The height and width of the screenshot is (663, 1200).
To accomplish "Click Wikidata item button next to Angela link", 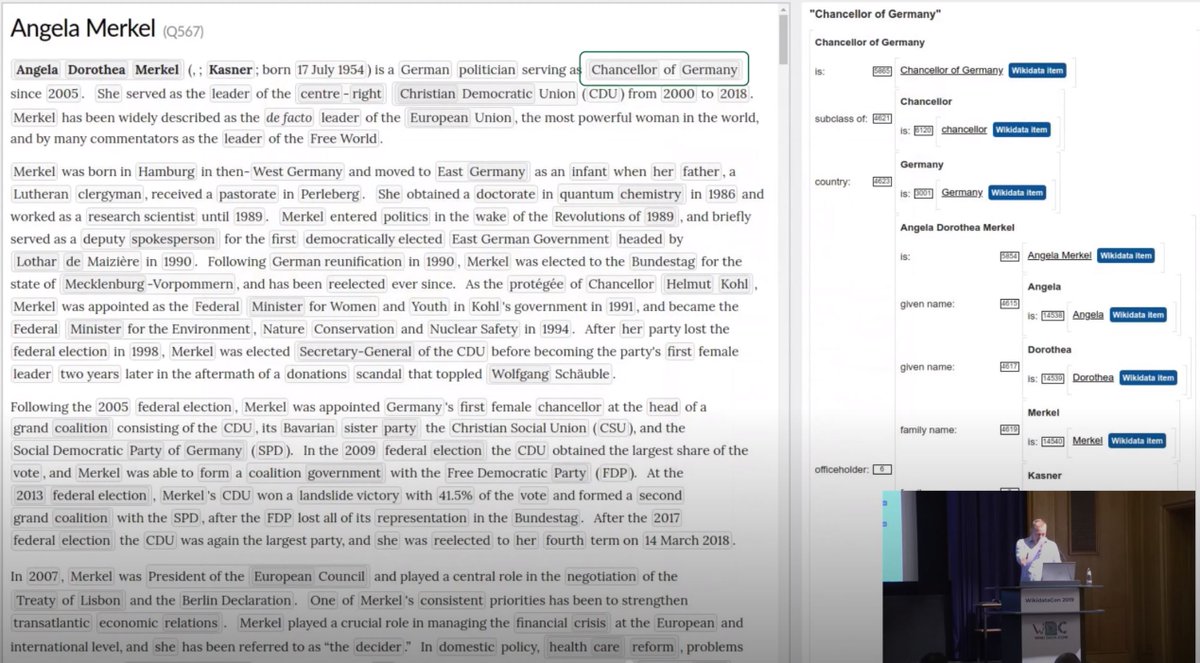I will pyautogui.click(x=1139, y=314).
